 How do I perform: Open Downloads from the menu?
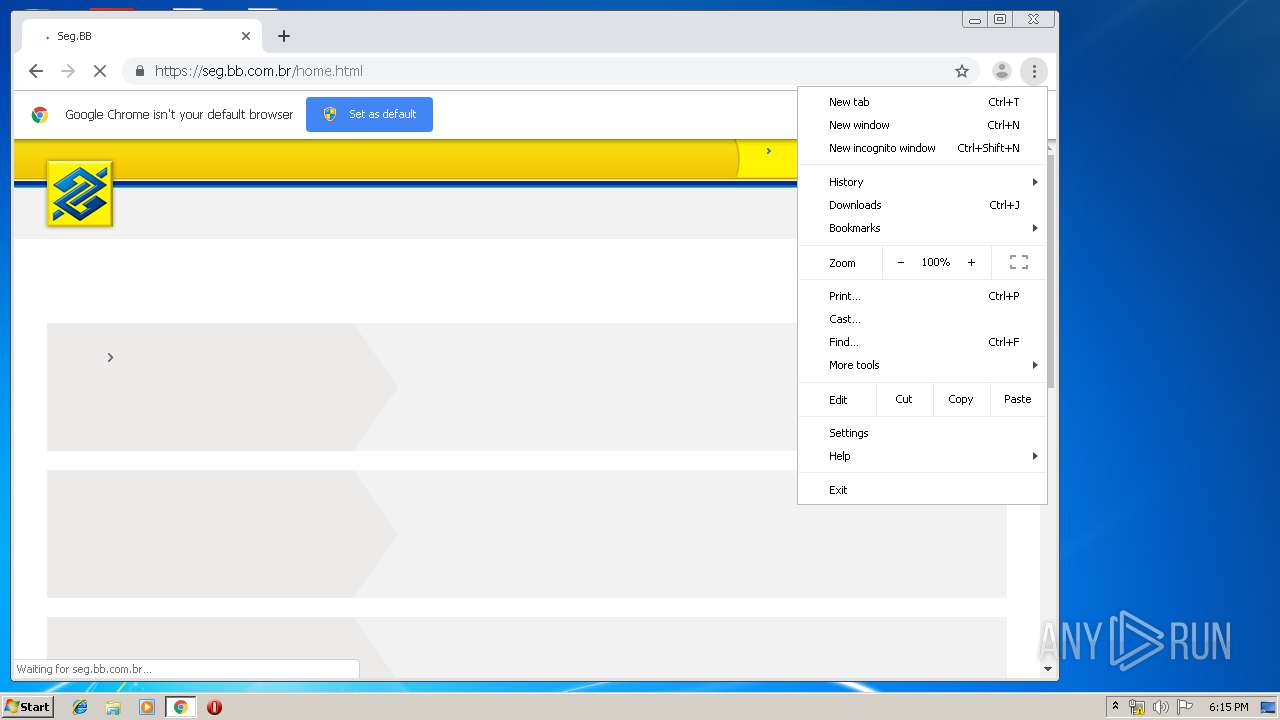point(922,205)
